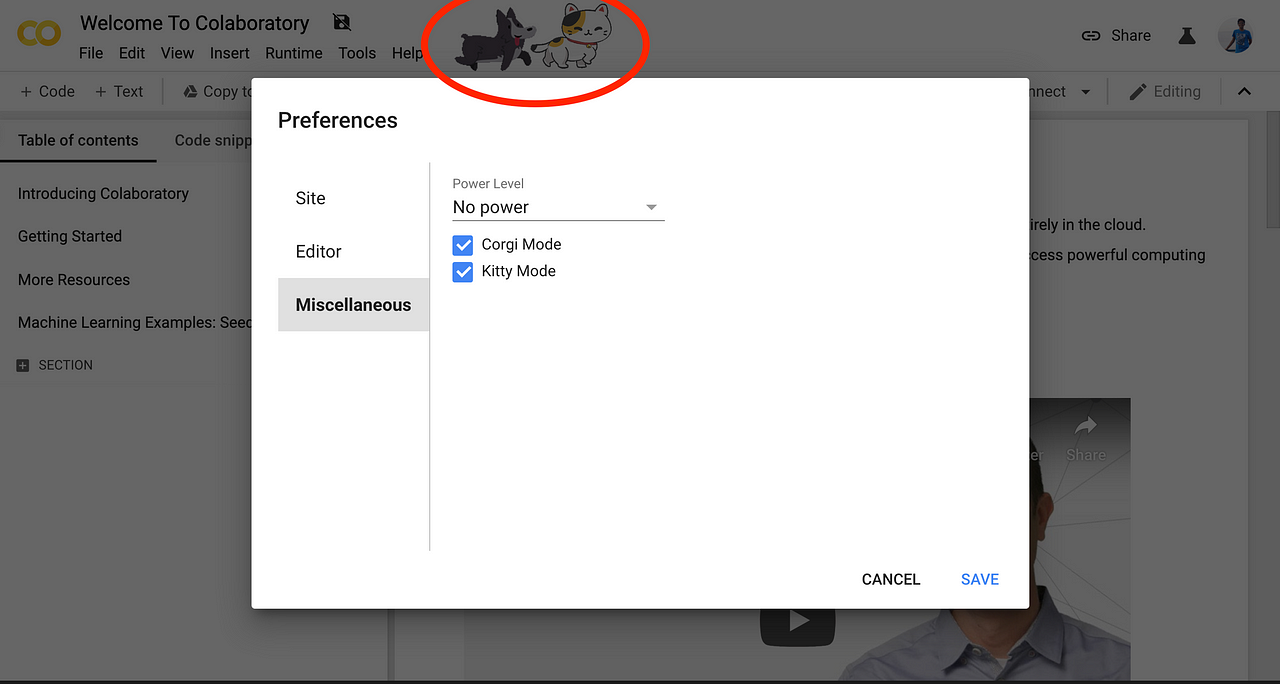The height and width of the screenshot is (684, 1280).
Task: Click the Editing mode label
Action: (x=1177, y=91)
